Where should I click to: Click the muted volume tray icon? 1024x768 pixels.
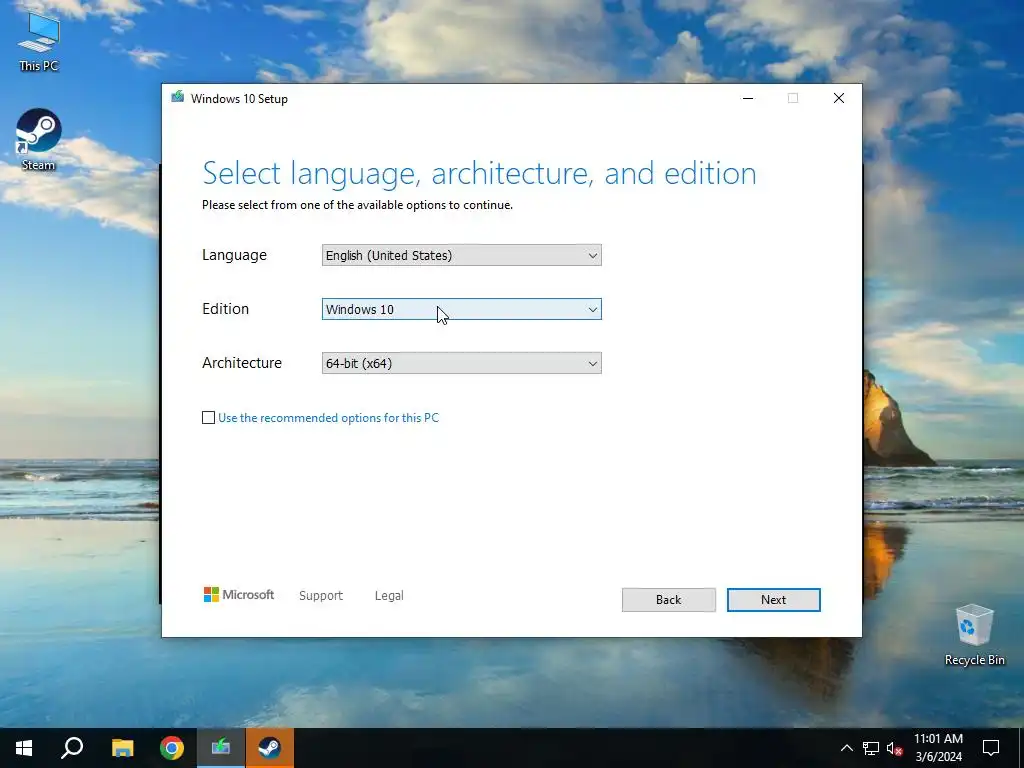point(895,748)
